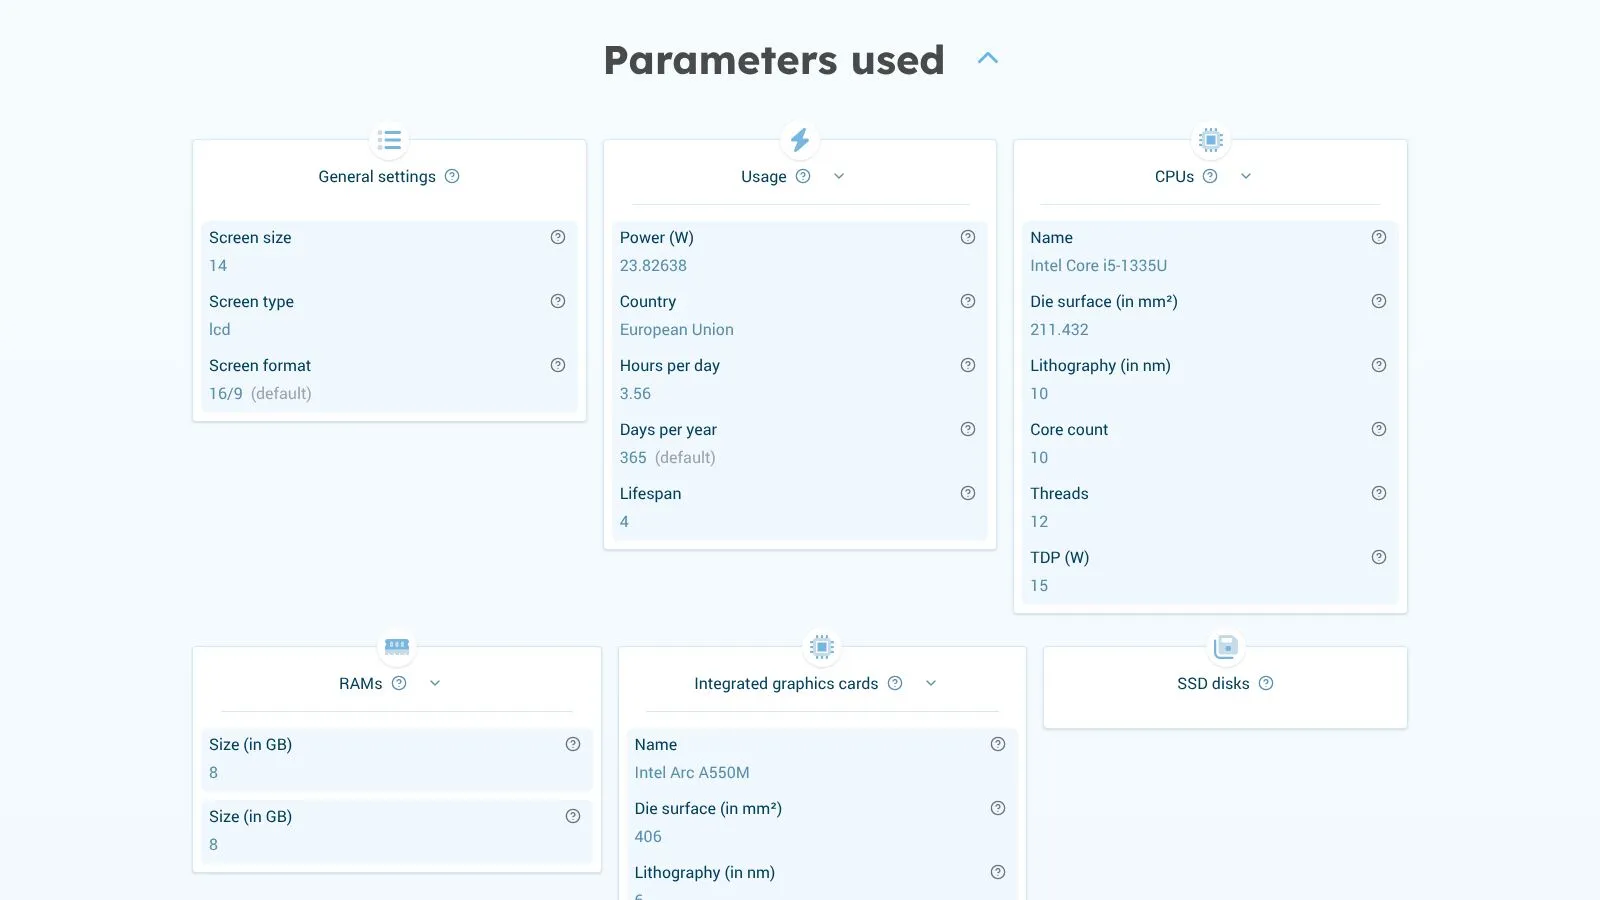
Task: Click the Intel Arc A550M value
Action: pyautogui.click(x=692, y=773)
